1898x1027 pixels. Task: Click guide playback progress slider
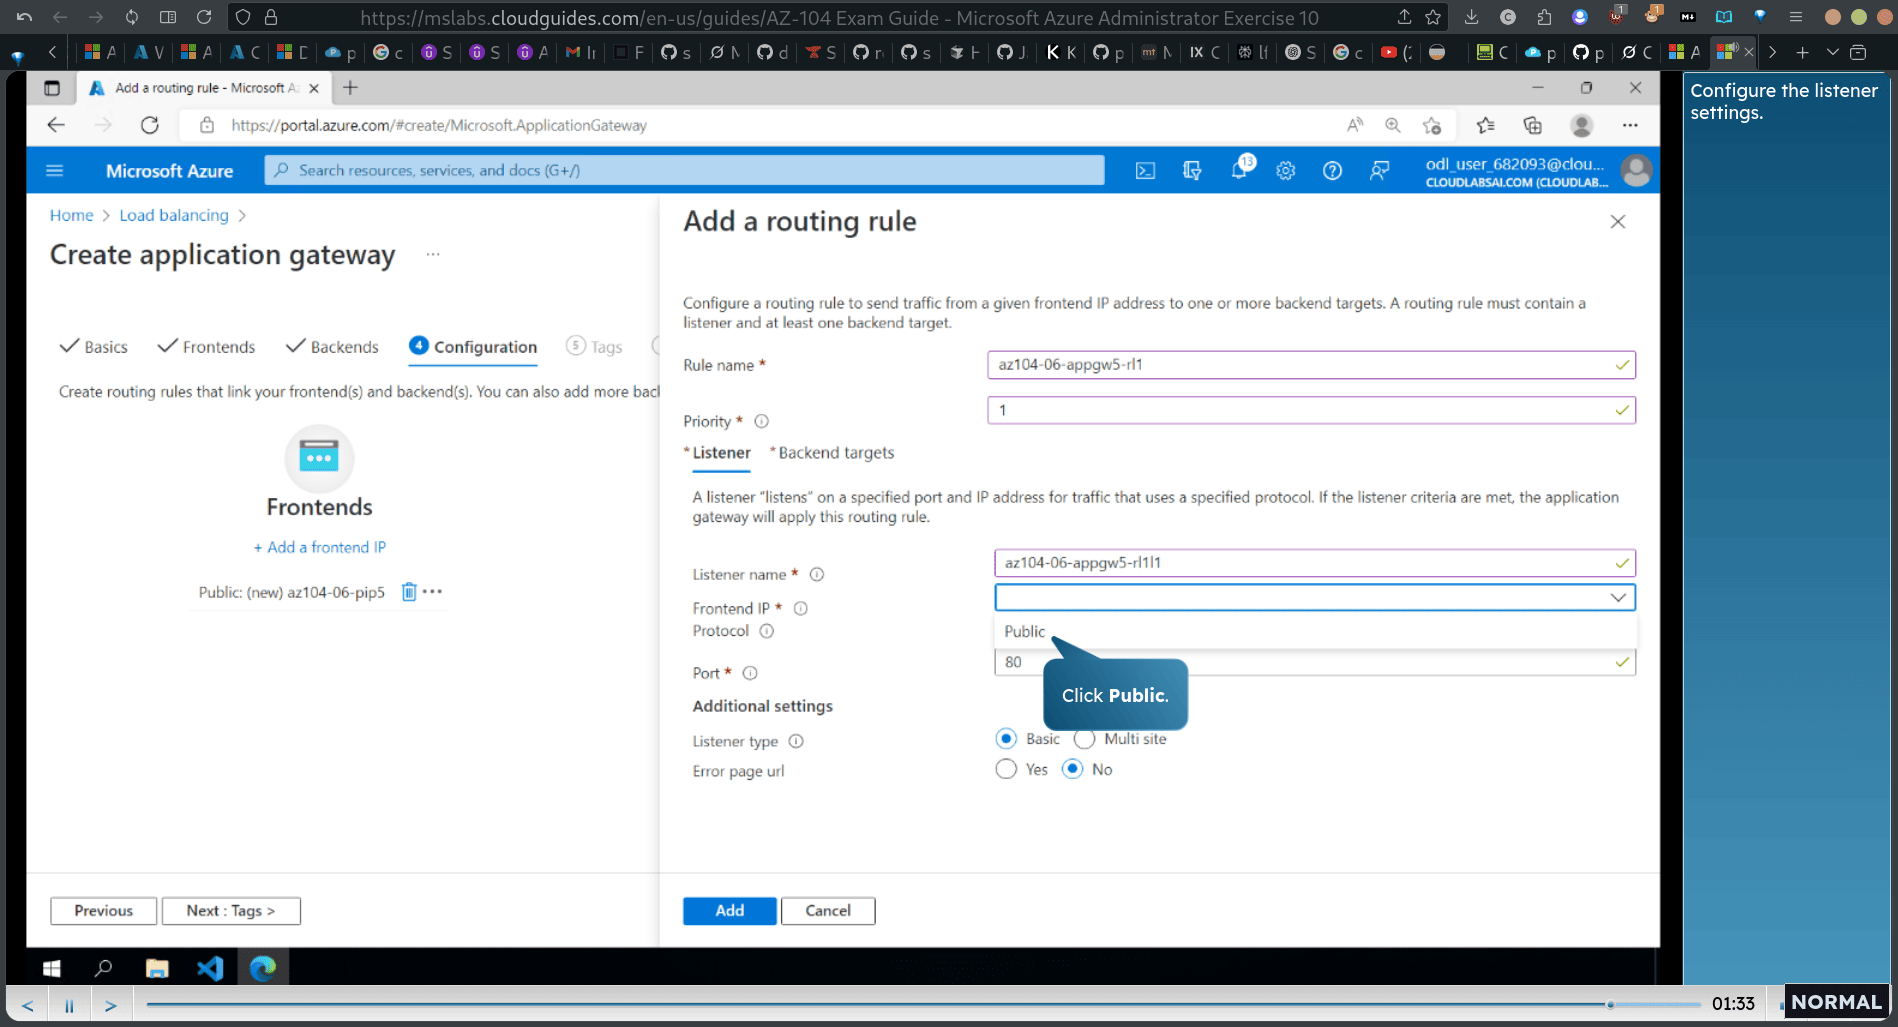click(924, 1004)
